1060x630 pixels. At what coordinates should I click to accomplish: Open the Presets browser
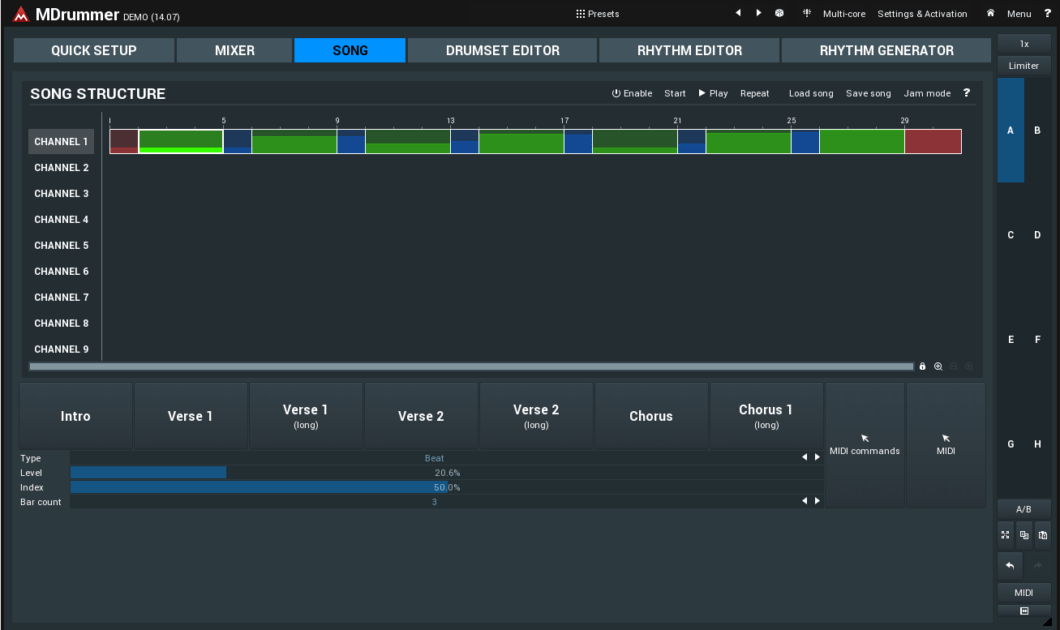597,14
